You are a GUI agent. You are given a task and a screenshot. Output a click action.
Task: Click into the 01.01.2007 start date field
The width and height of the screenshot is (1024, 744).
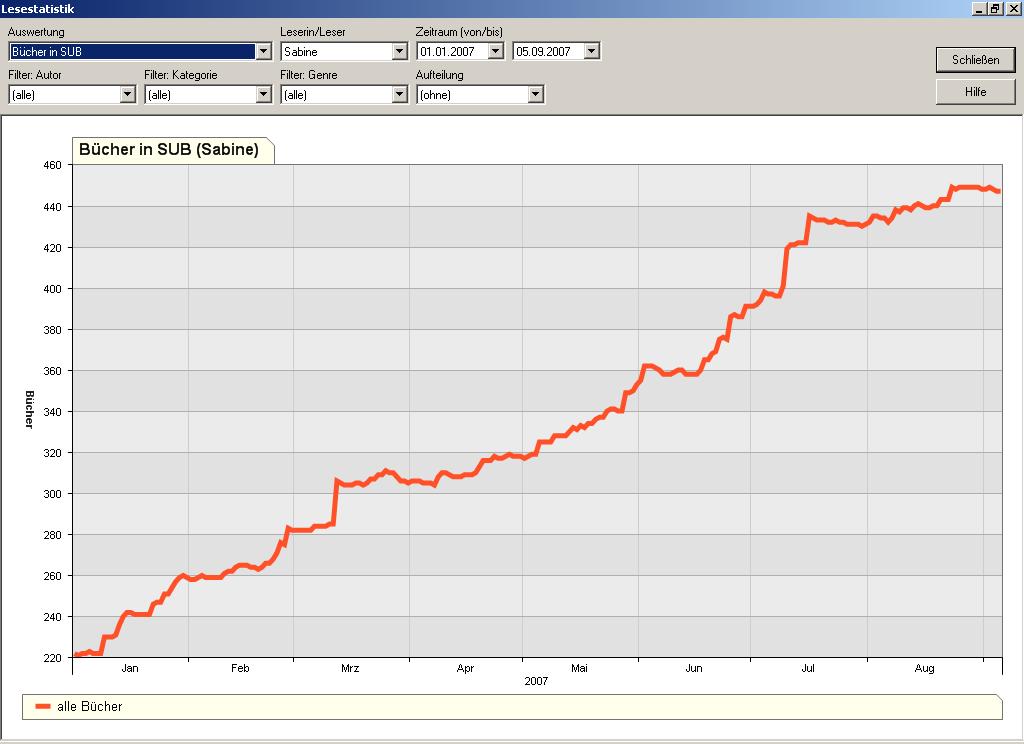point(452,51)
